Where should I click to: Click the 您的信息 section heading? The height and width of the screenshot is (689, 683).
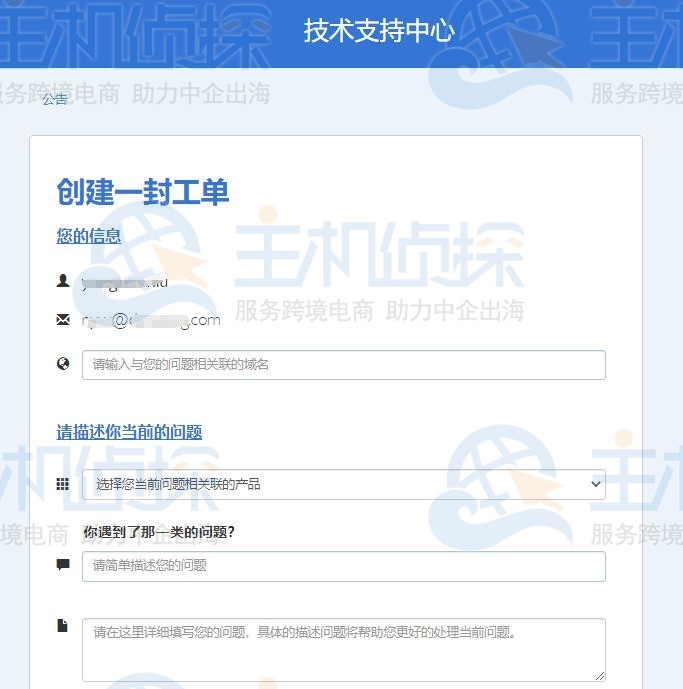point(89,236)
